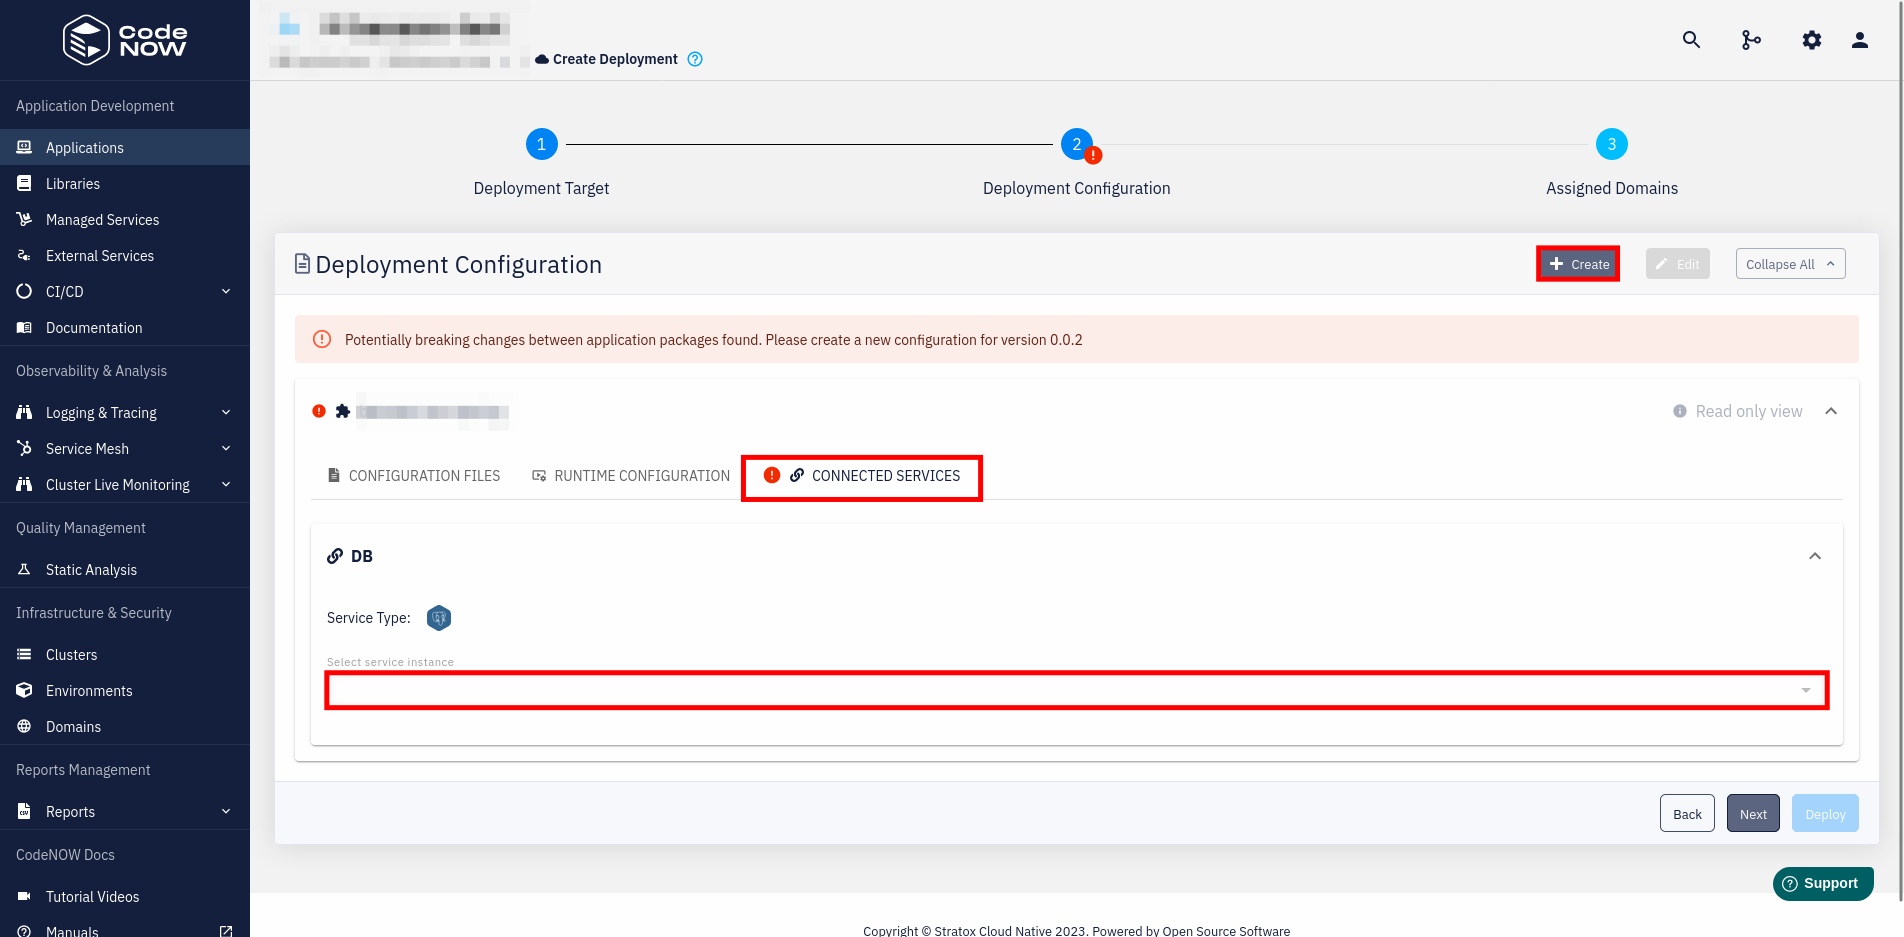Open Static Analysis in the sidebar
1904x937 pixels.
point(125,569)
